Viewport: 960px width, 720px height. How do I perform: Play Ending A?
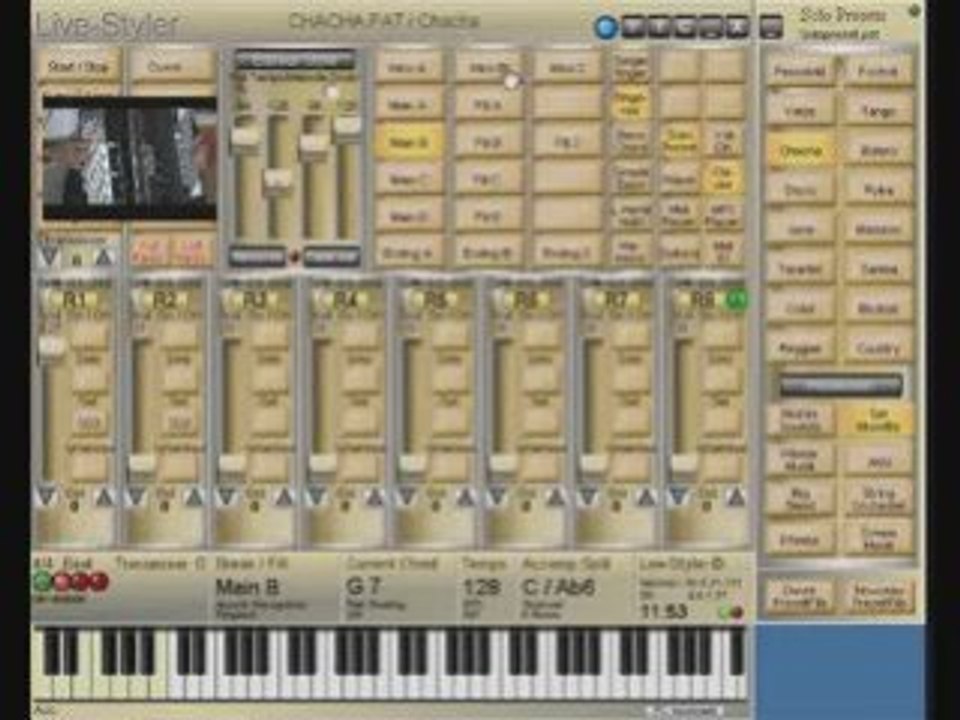click(x=408, y=252)
